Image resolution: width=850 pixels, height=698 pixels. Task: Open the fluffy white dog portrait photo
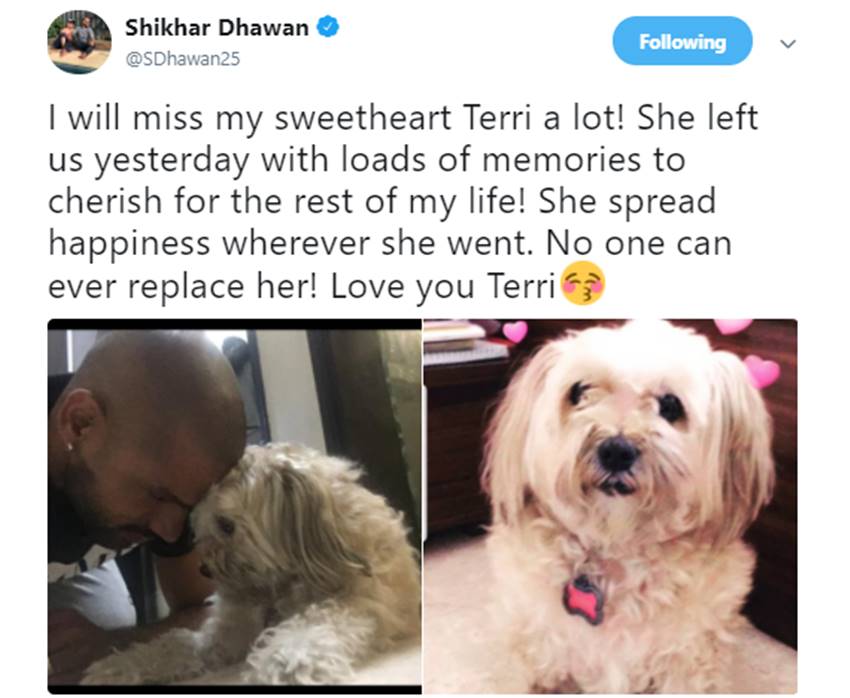(x=610, y=506)
